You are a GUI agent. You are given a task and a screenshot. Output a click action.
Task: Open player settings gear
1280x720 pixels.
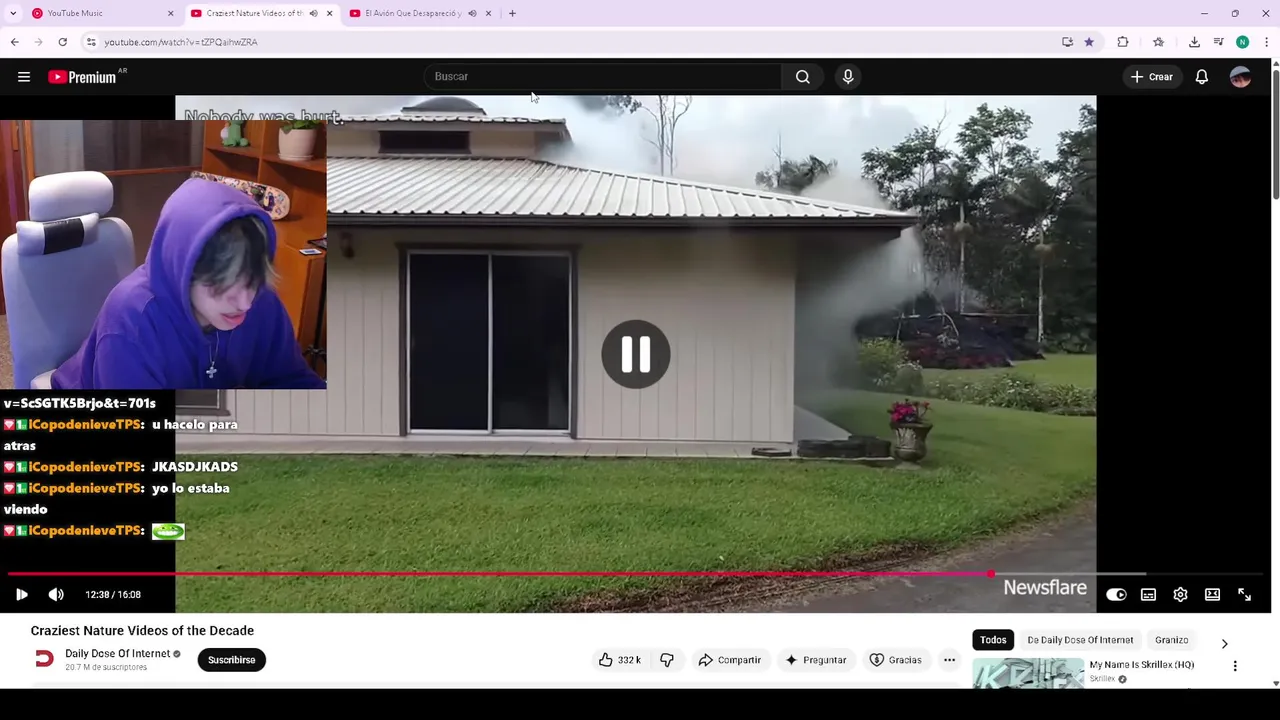(1180, 595)
